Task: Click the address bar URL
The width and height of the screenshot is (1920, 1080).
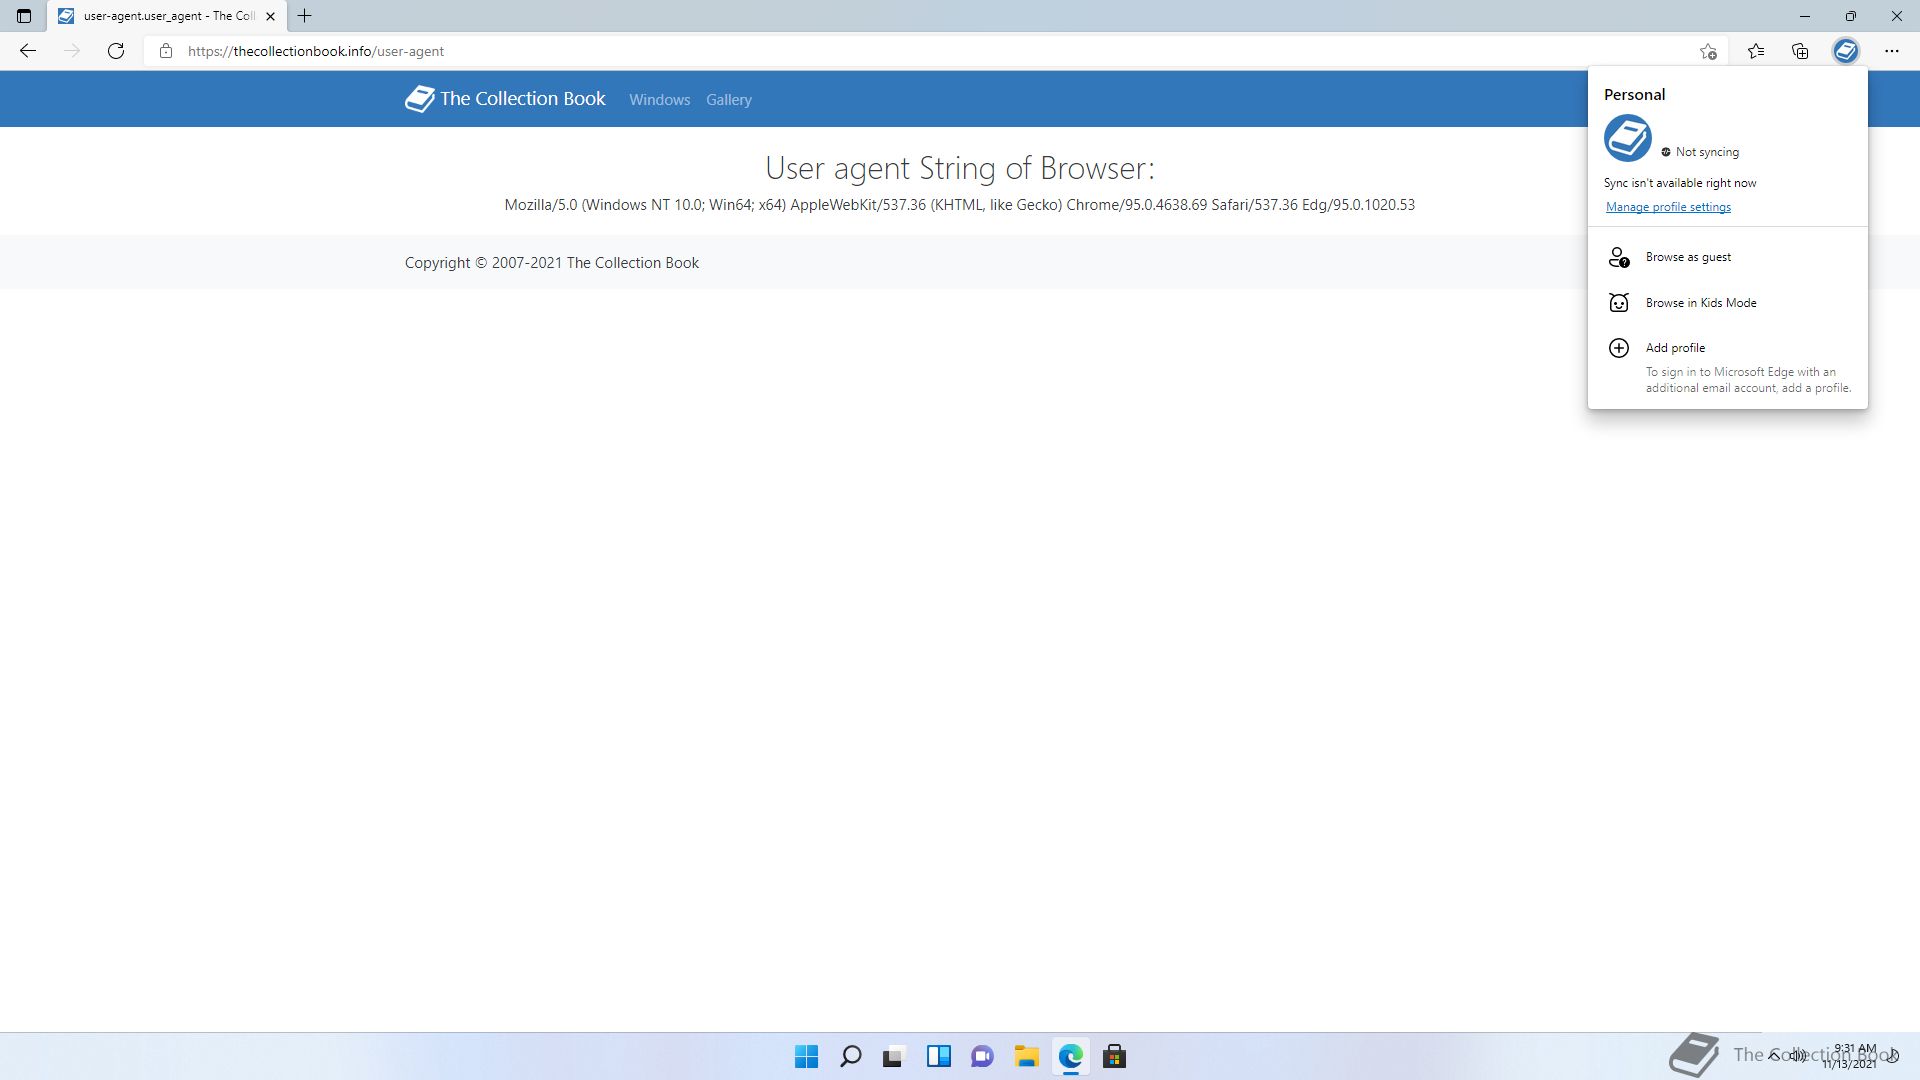Action: (x=316, y=51)
